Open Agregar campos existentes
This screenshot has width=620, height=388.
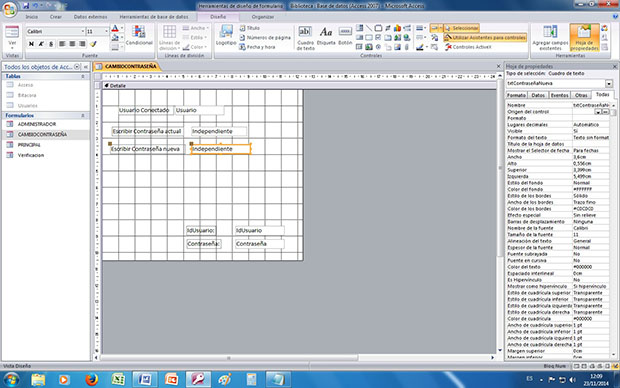[x=550, y=38]
